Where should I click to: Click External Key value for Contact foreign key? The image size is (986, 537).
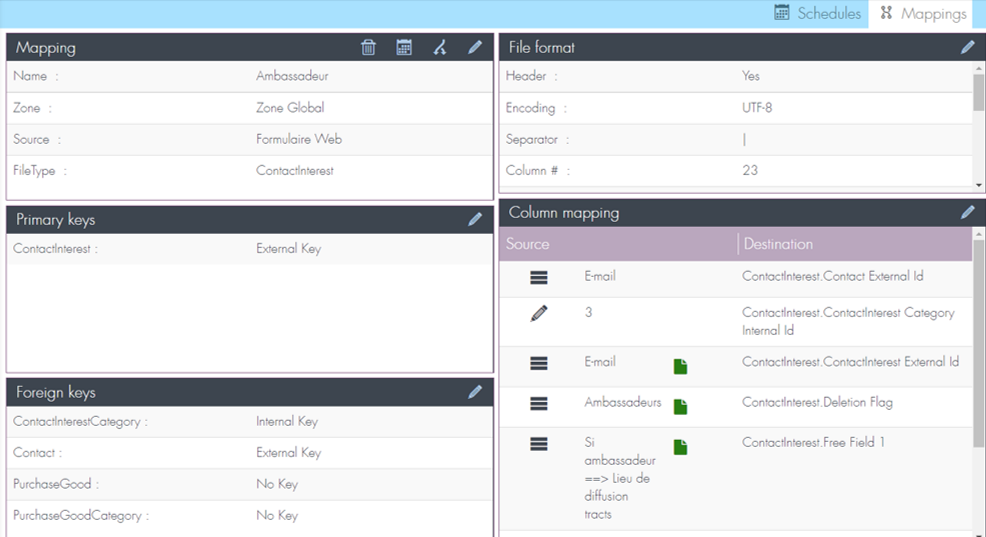[288, 453]
